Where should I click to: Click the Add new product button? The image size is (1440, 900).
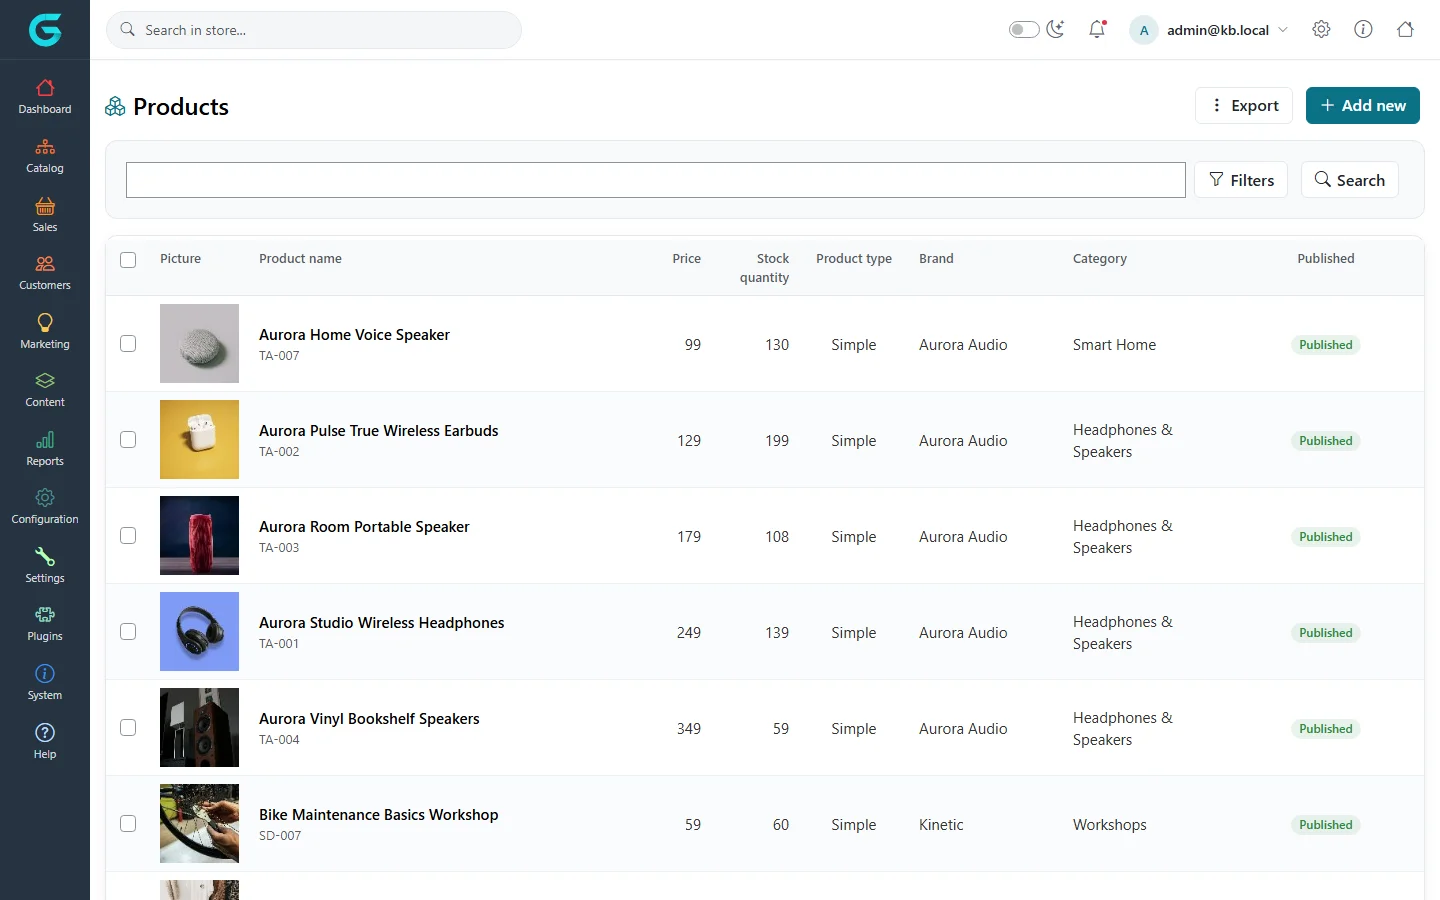1362,105
